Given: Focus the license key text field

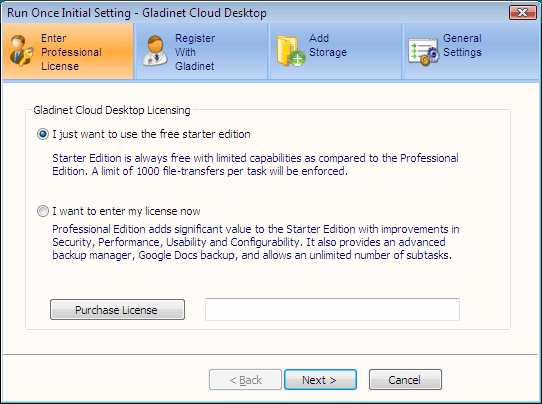Looking at the screenshot, I should [x=332, y=310].
